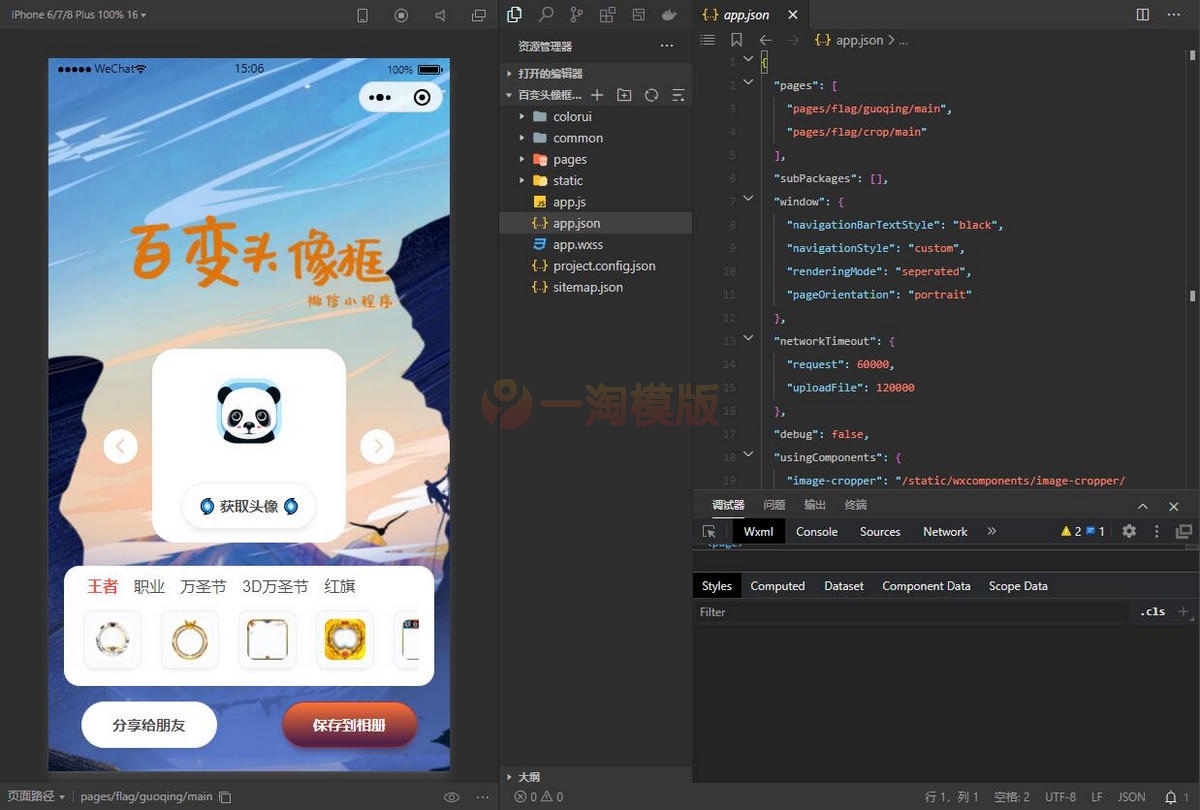Click the new folder icon in explorer

tap(624, 95)
